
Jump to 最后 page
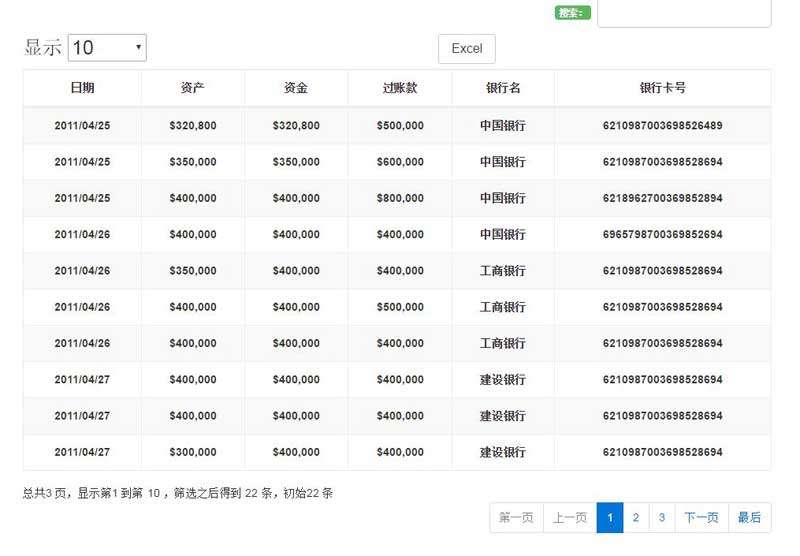pyautogui.click(x=749, y=518)
